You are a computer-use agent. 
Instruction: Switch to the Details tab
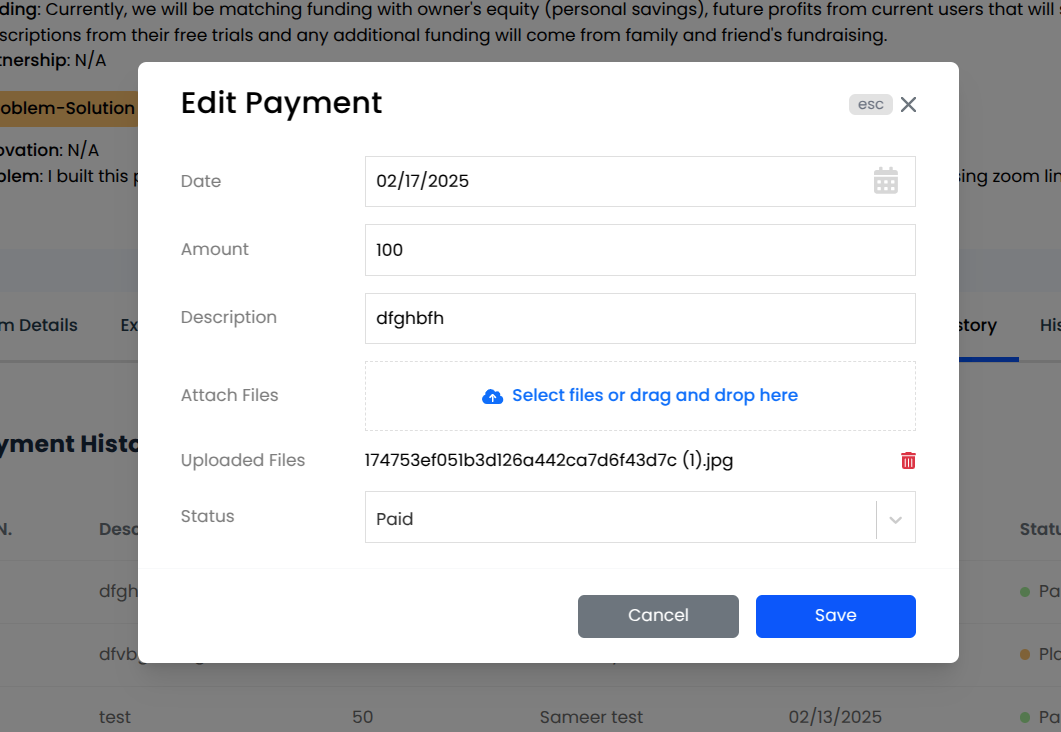[x=40, y=325]
